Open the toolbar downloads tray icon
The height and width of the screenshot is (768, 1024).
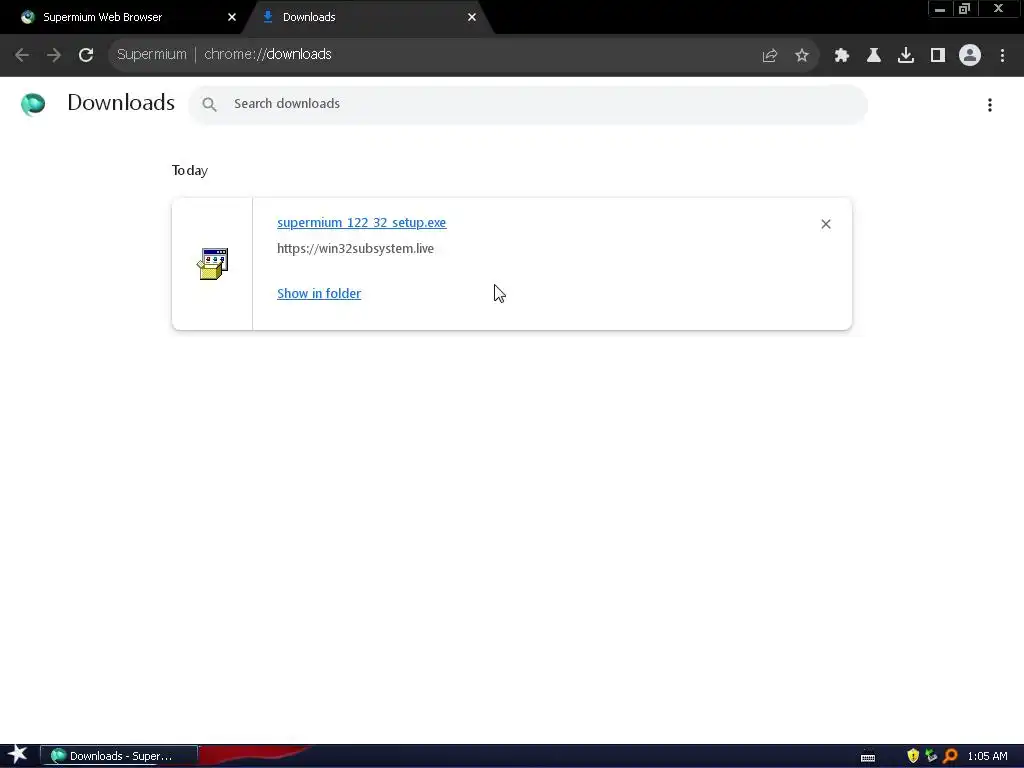(x=906, y=56)
